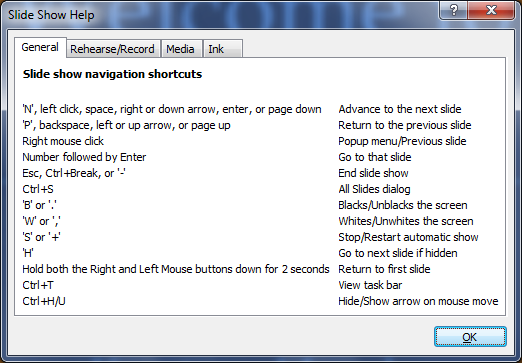Click the 'Hide/Show arrow on mouse move' text
The width and height of the screenshot is (522, 363).
(x=418, y=301)
